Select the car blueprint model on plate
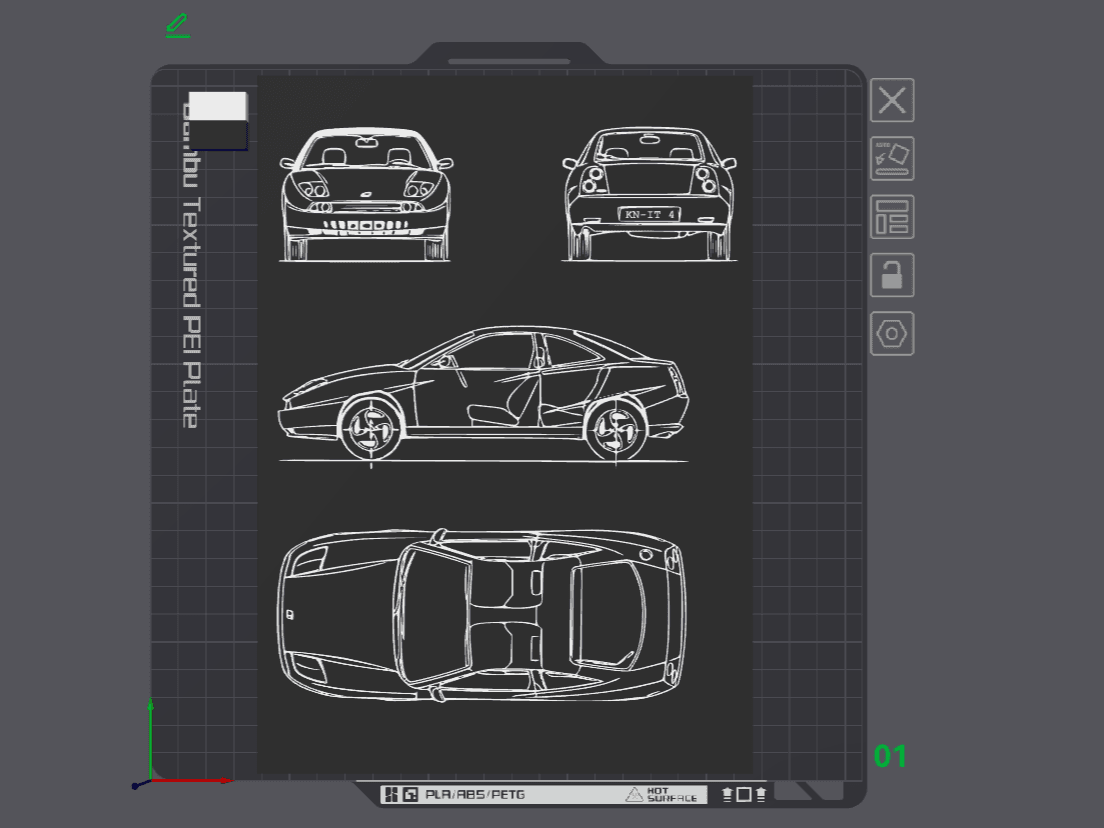The width and height of the screenshot is (1104, 828). pyautogui.click(x=505, y=425)
